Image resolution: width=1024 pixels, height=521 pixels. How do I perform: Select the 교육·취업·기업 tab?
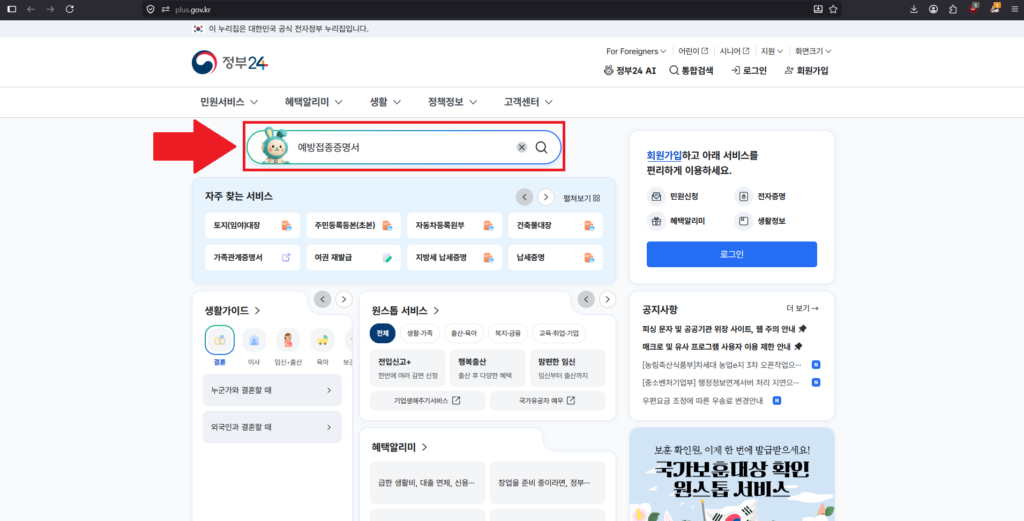click(x=559, y=333)
